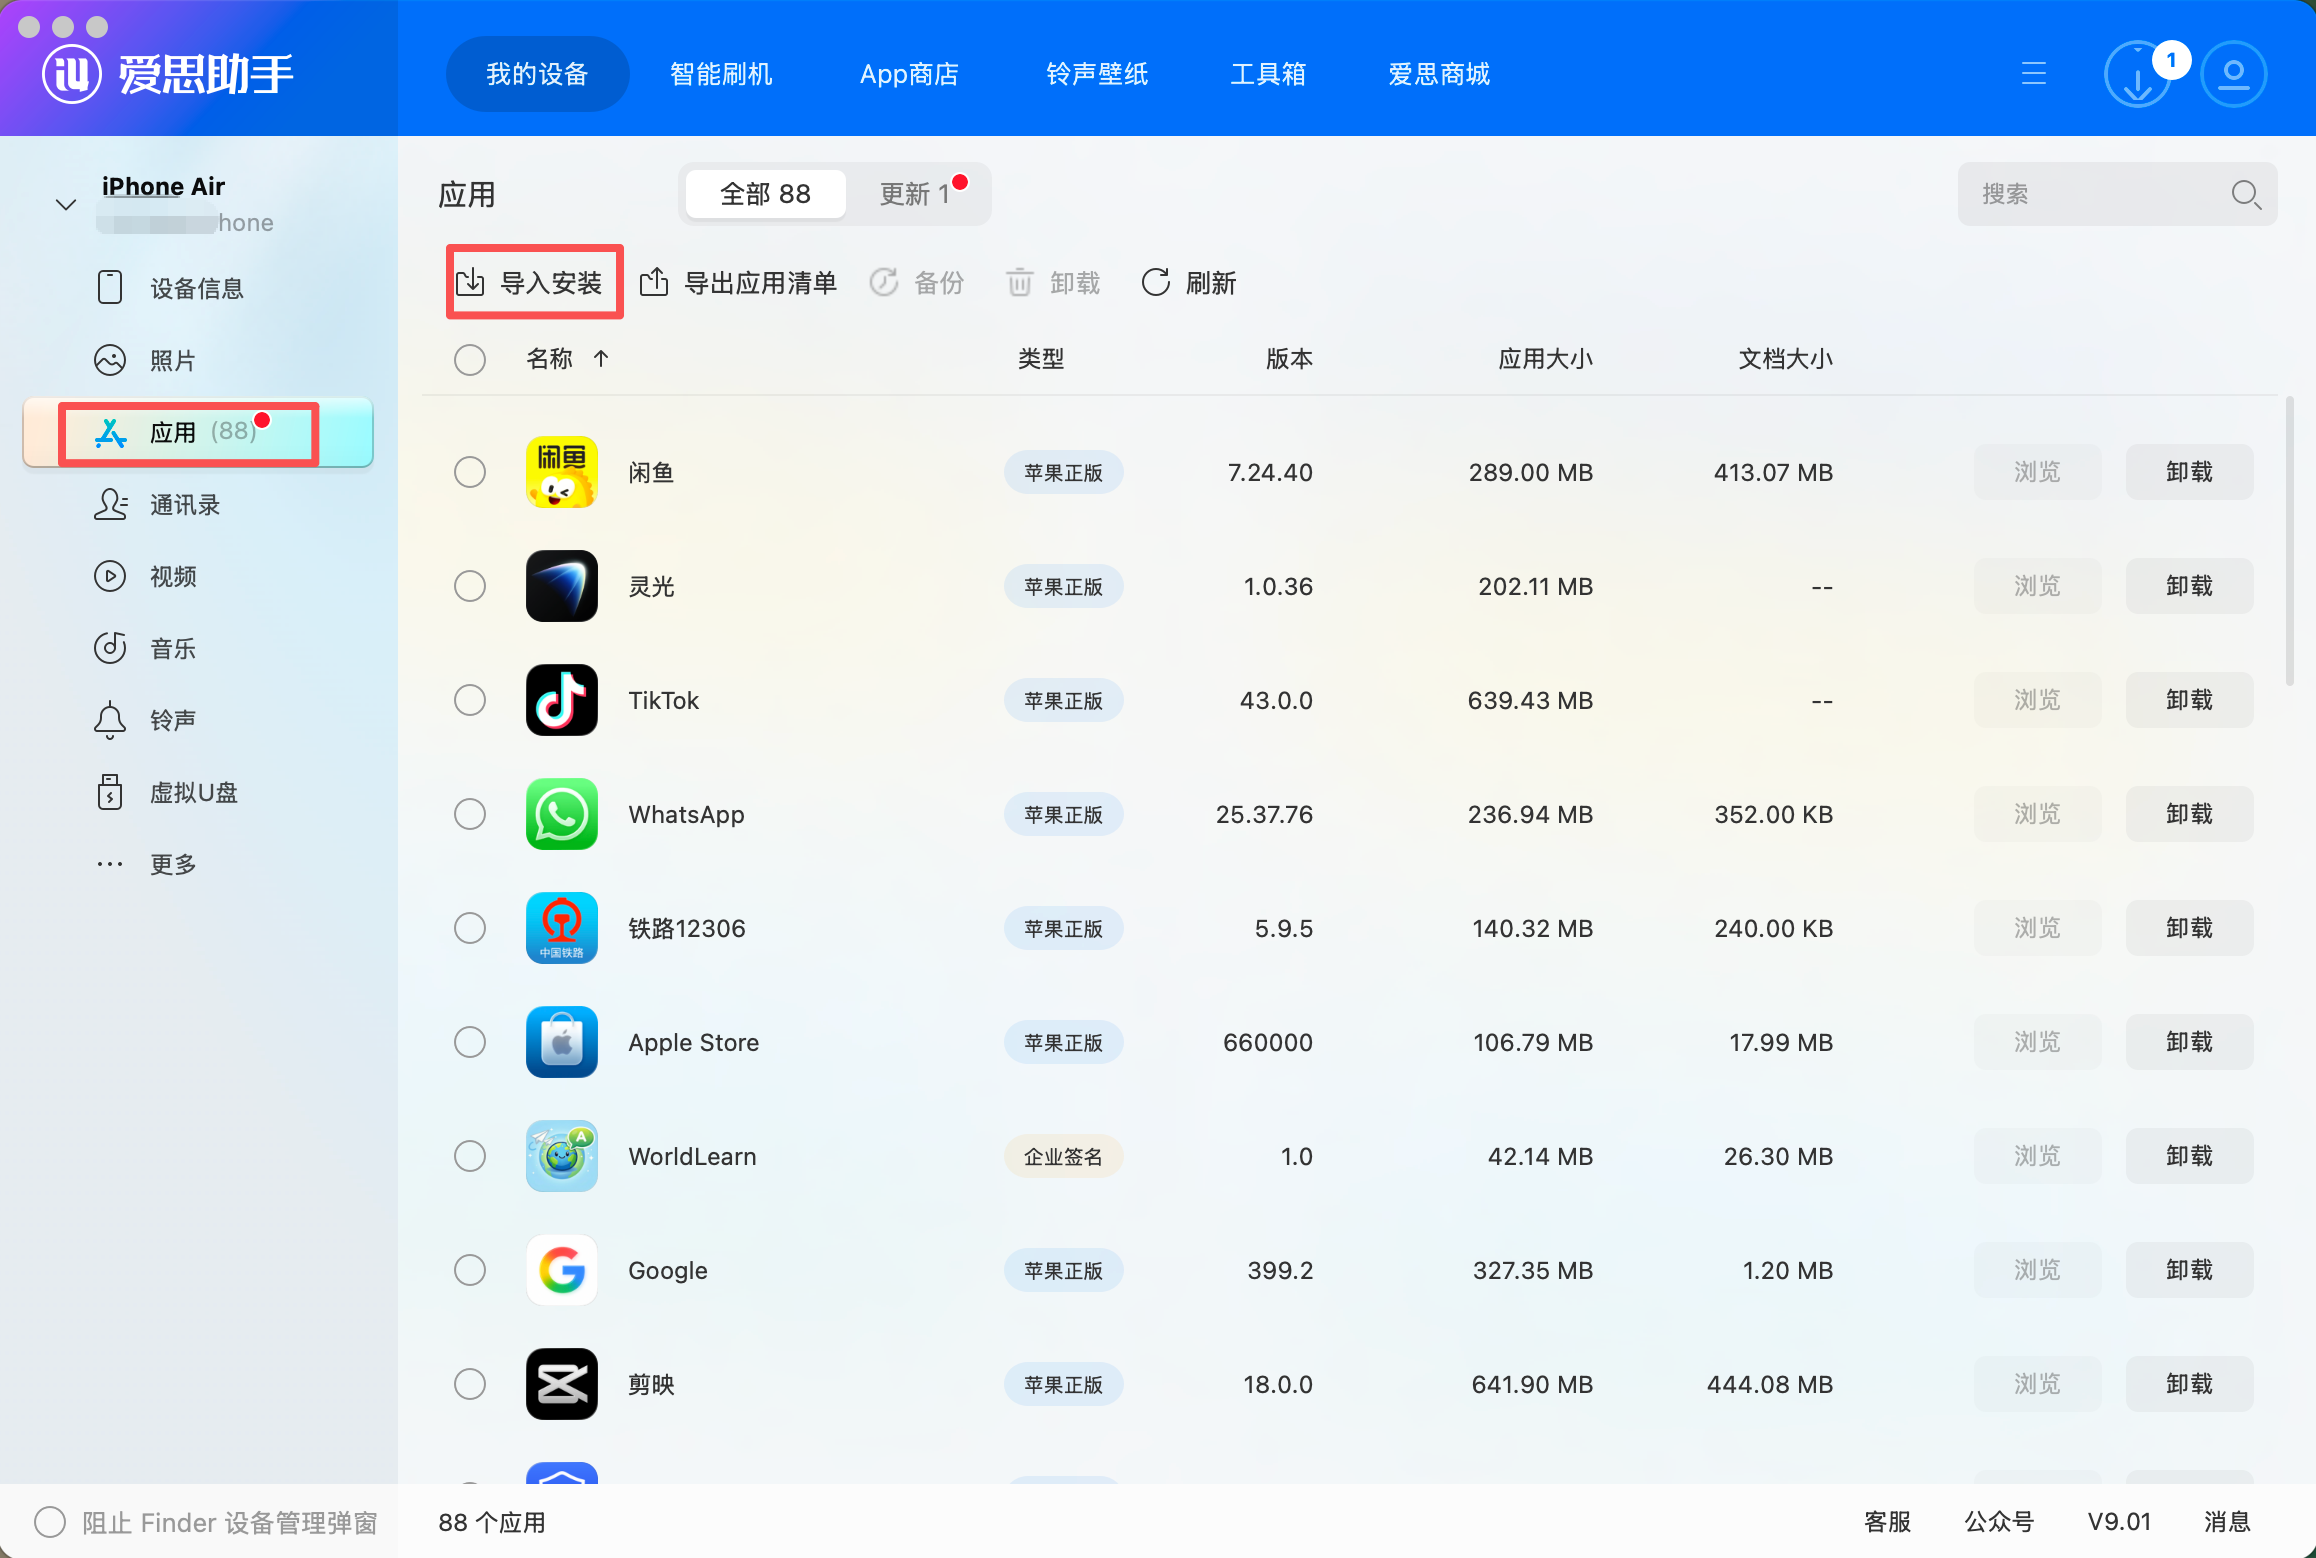Click Import Install (导入安装) button
Screen dimensions: 2316x1558
(534, 283)
